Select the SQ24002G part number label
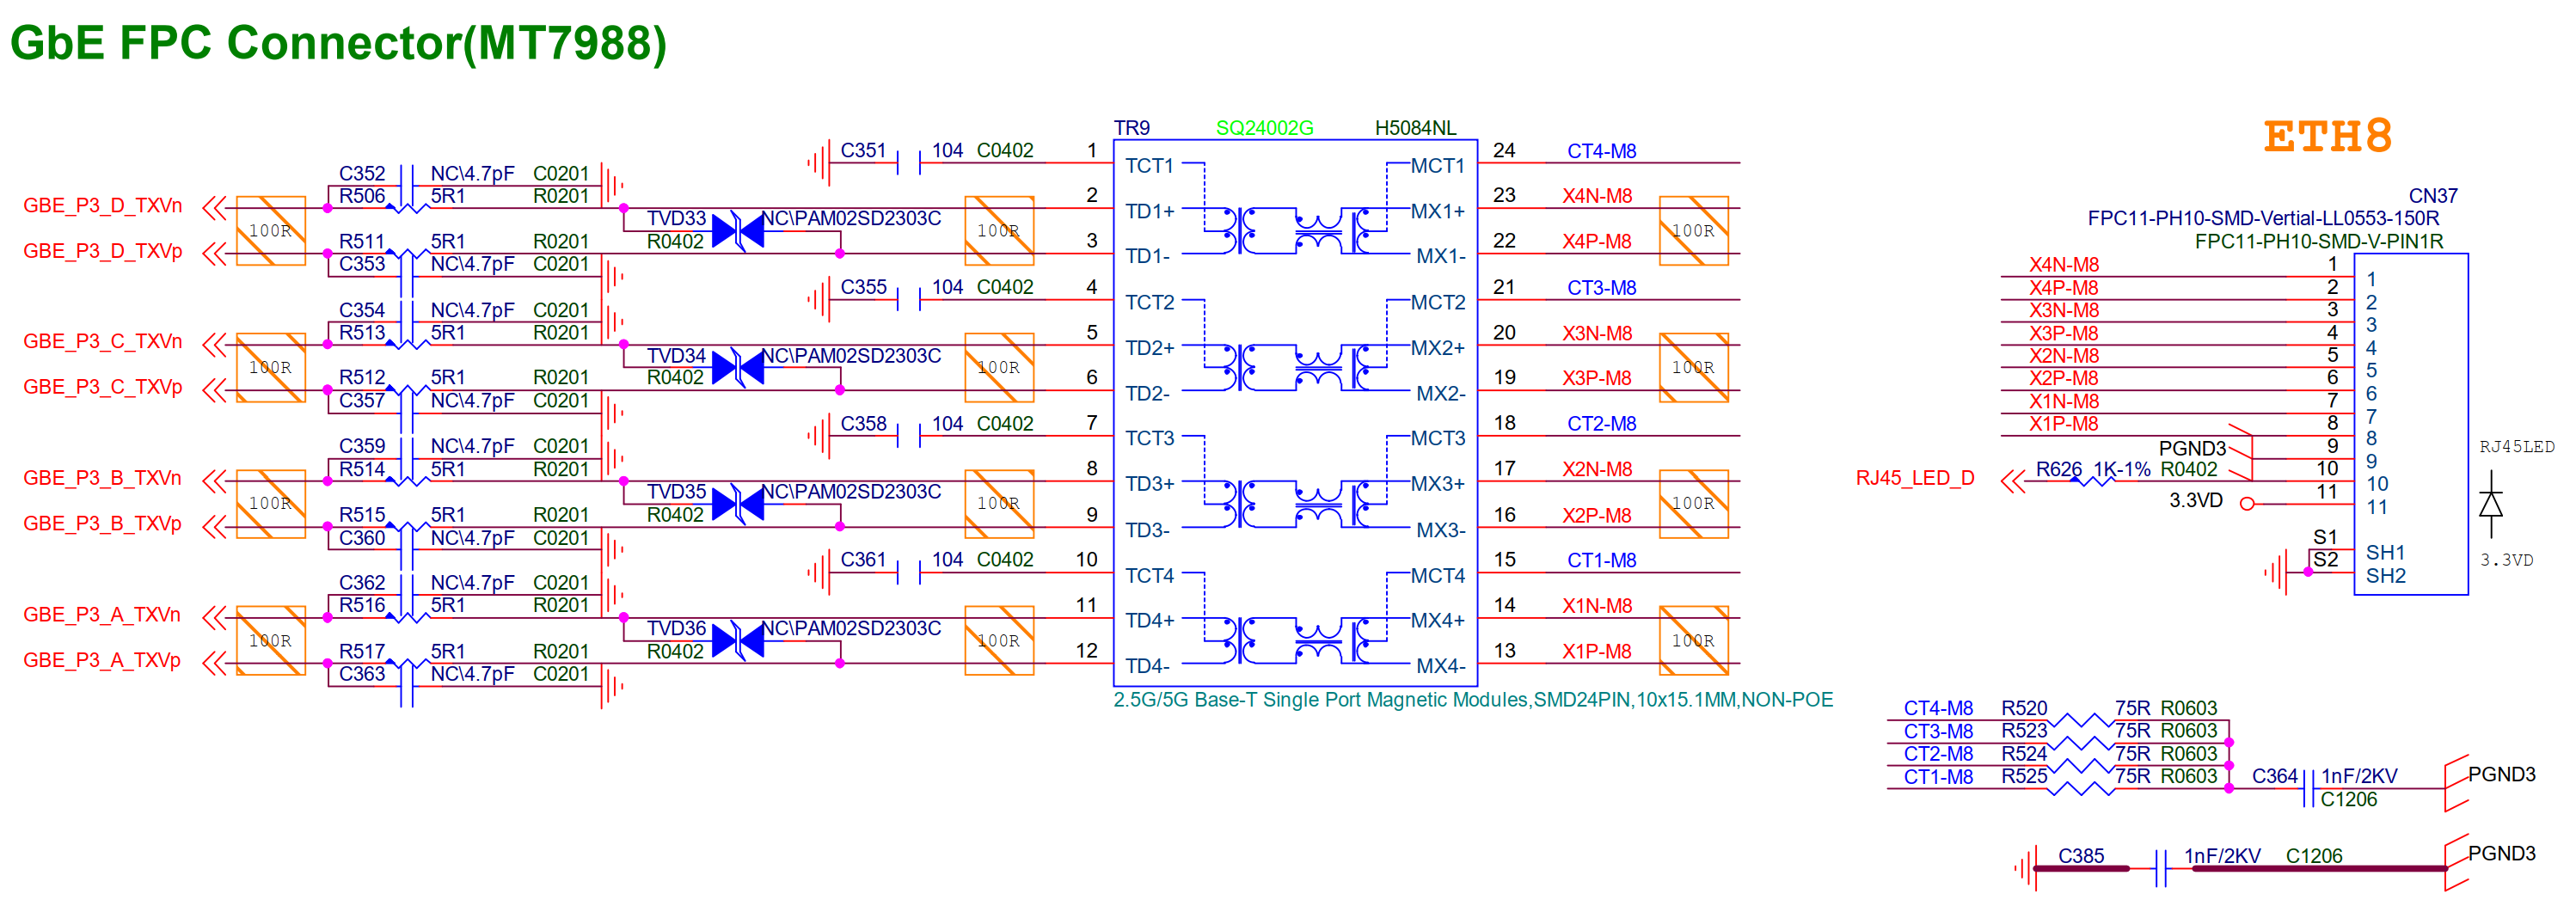The image size is (2576, 906). point(1264,128)
